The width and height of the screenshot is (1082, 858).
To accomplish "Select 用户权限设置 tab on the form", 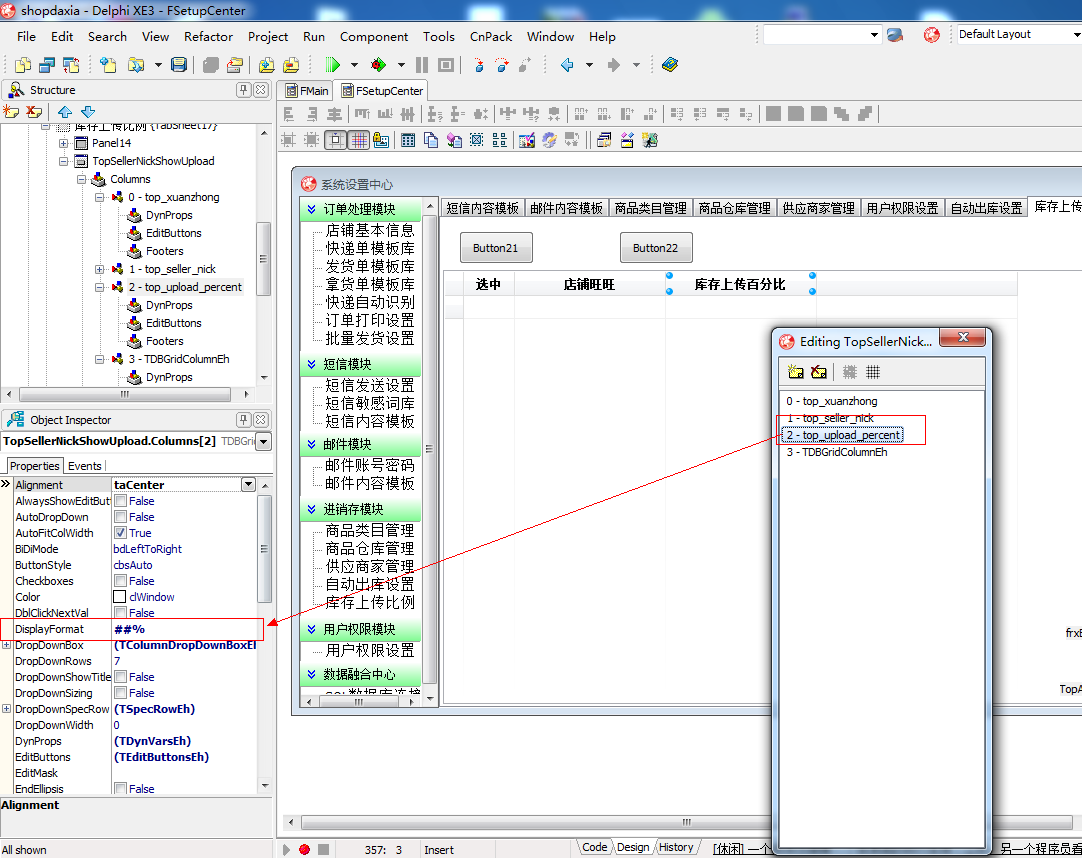I will click(x=902, y=208).
